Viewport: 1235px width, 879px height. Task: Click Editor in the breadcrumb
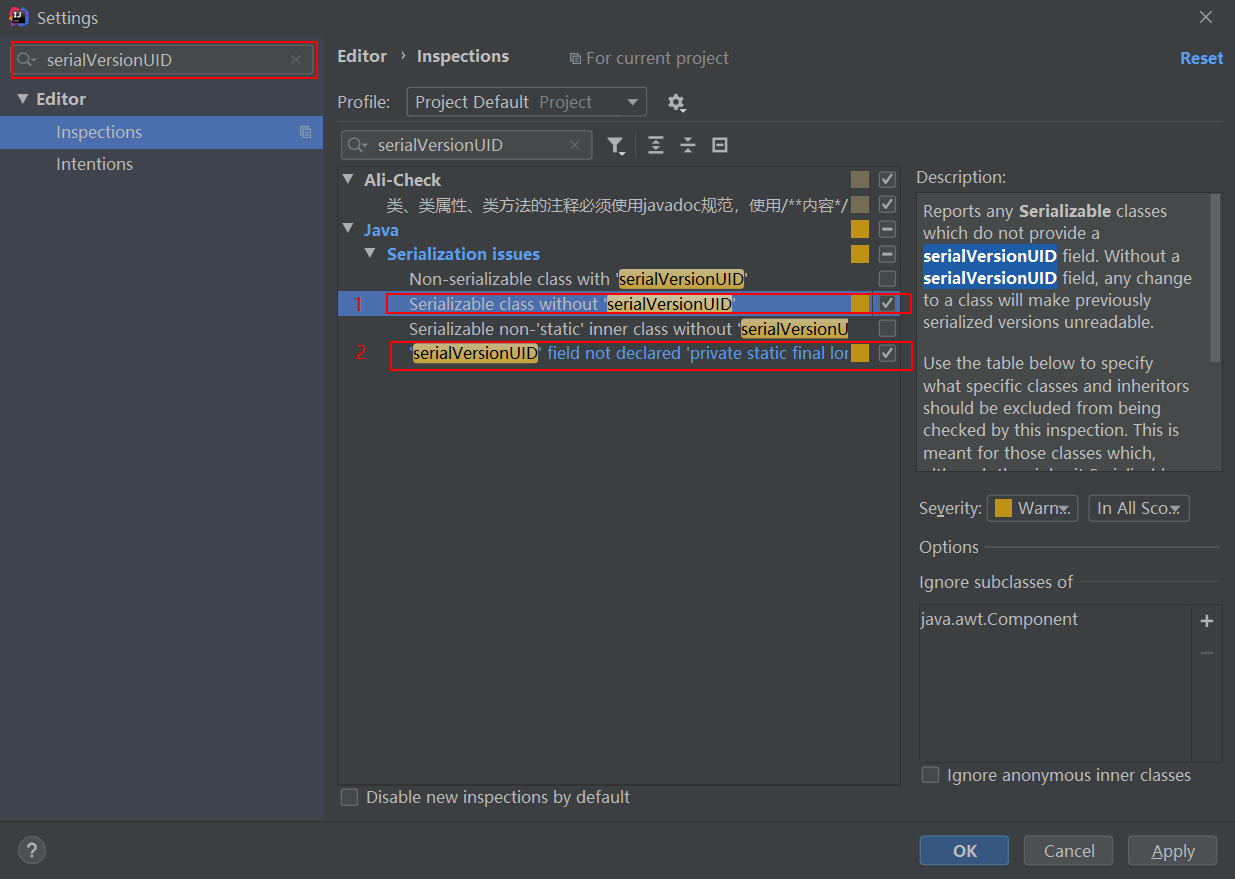(x=362, y=56)
